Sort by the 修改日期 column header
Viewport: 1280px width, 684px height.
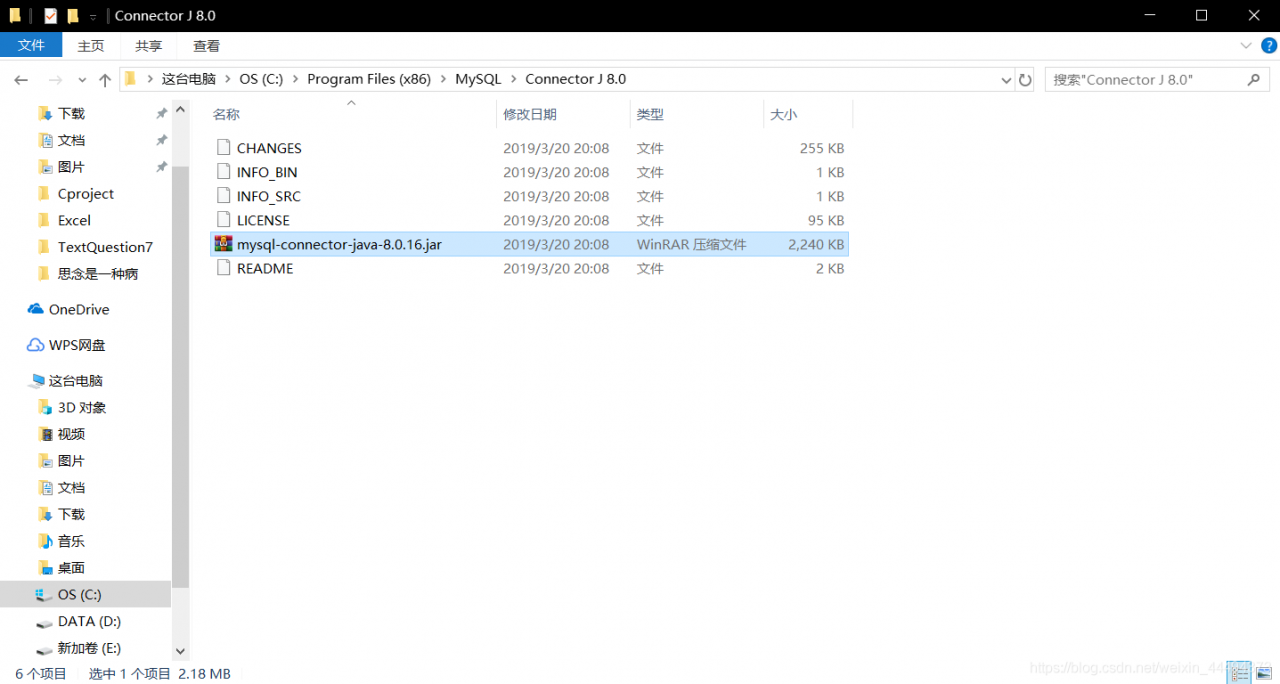563,114
